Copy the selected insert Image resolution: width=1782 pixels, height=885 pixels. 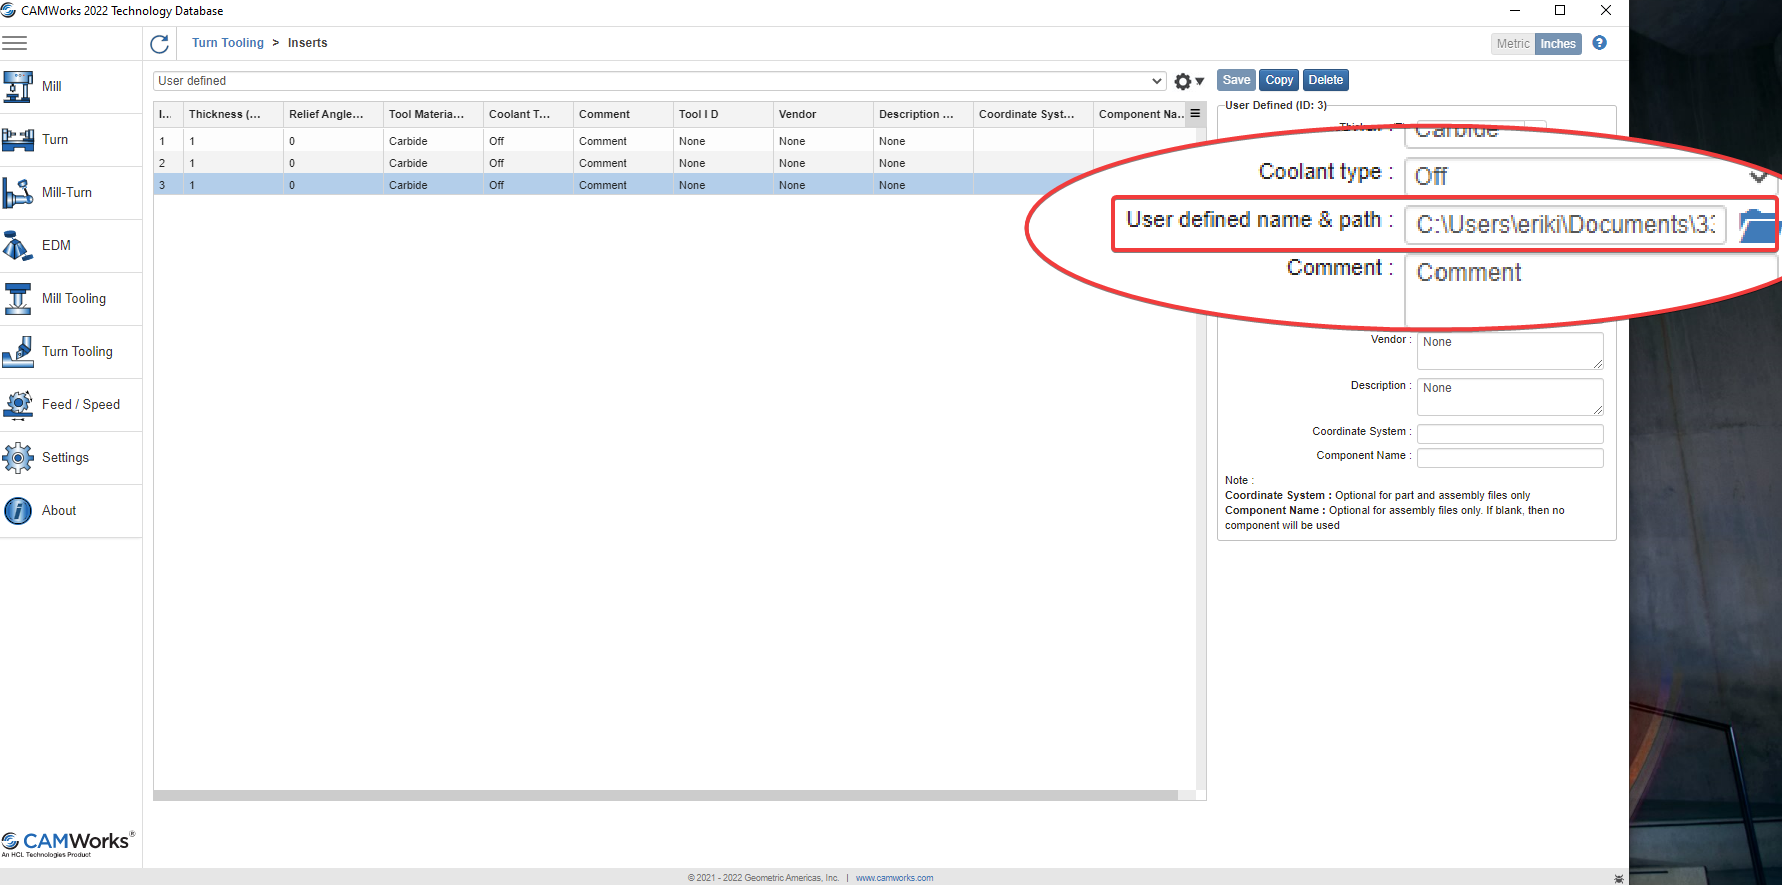tap(1279, 80)
